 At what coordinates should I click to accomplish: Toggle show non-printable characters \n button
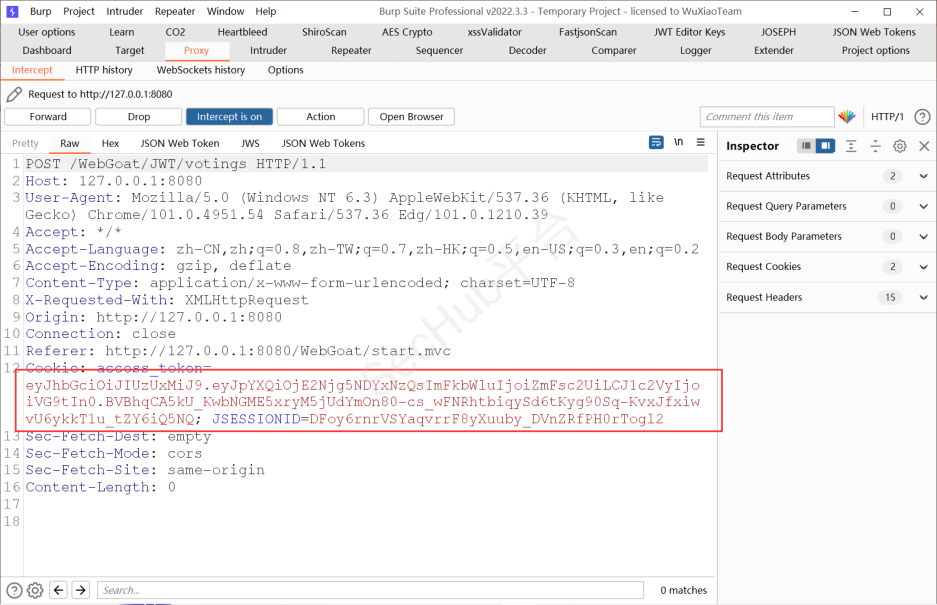coord(679,143)
